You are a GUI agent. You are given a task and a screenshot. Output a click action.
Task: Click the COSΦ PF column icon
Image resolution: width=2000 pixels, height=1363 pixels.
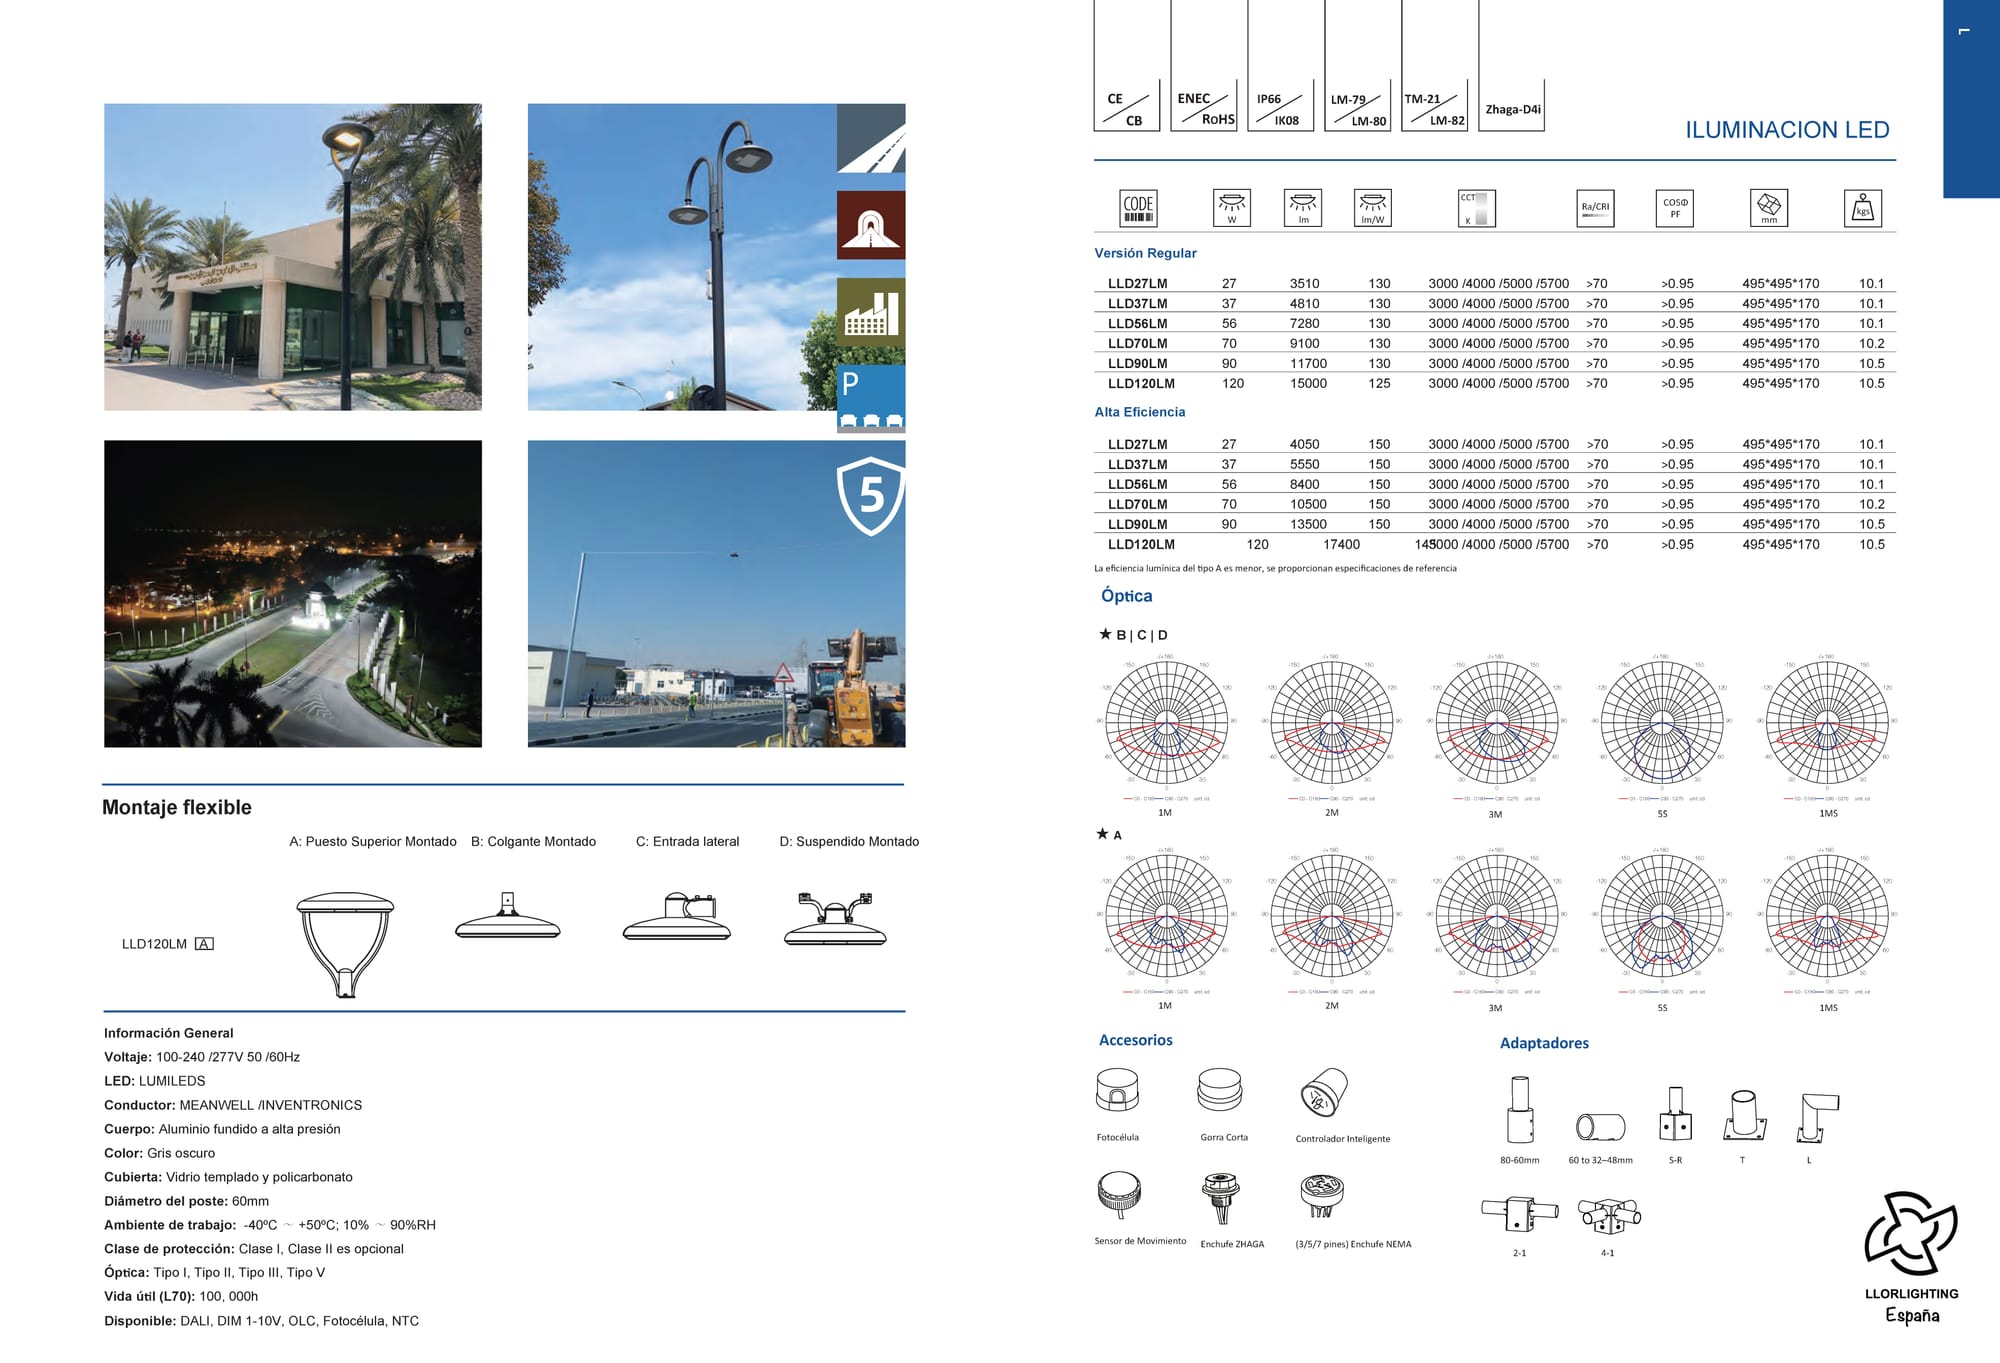point(1675,208)
